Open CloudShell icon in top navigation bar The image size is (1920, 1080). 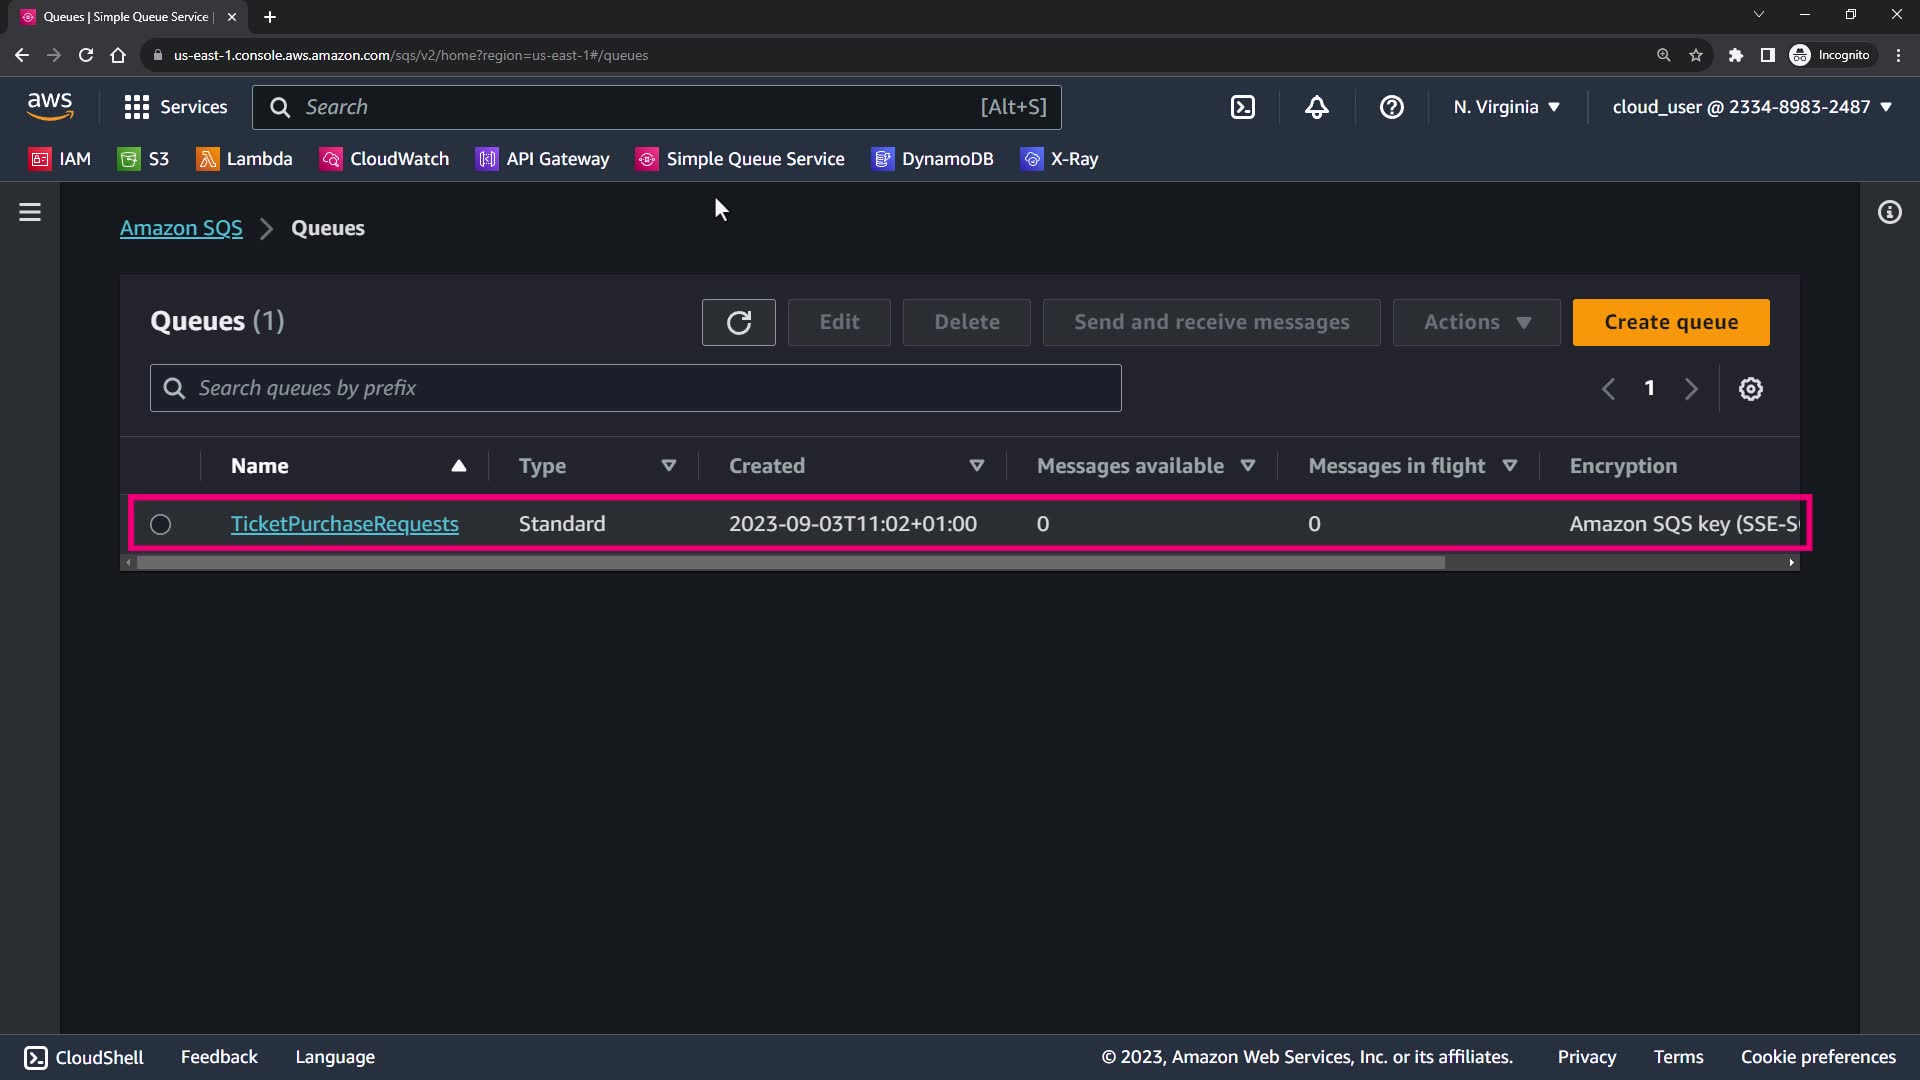click(x=1242, y=107)
